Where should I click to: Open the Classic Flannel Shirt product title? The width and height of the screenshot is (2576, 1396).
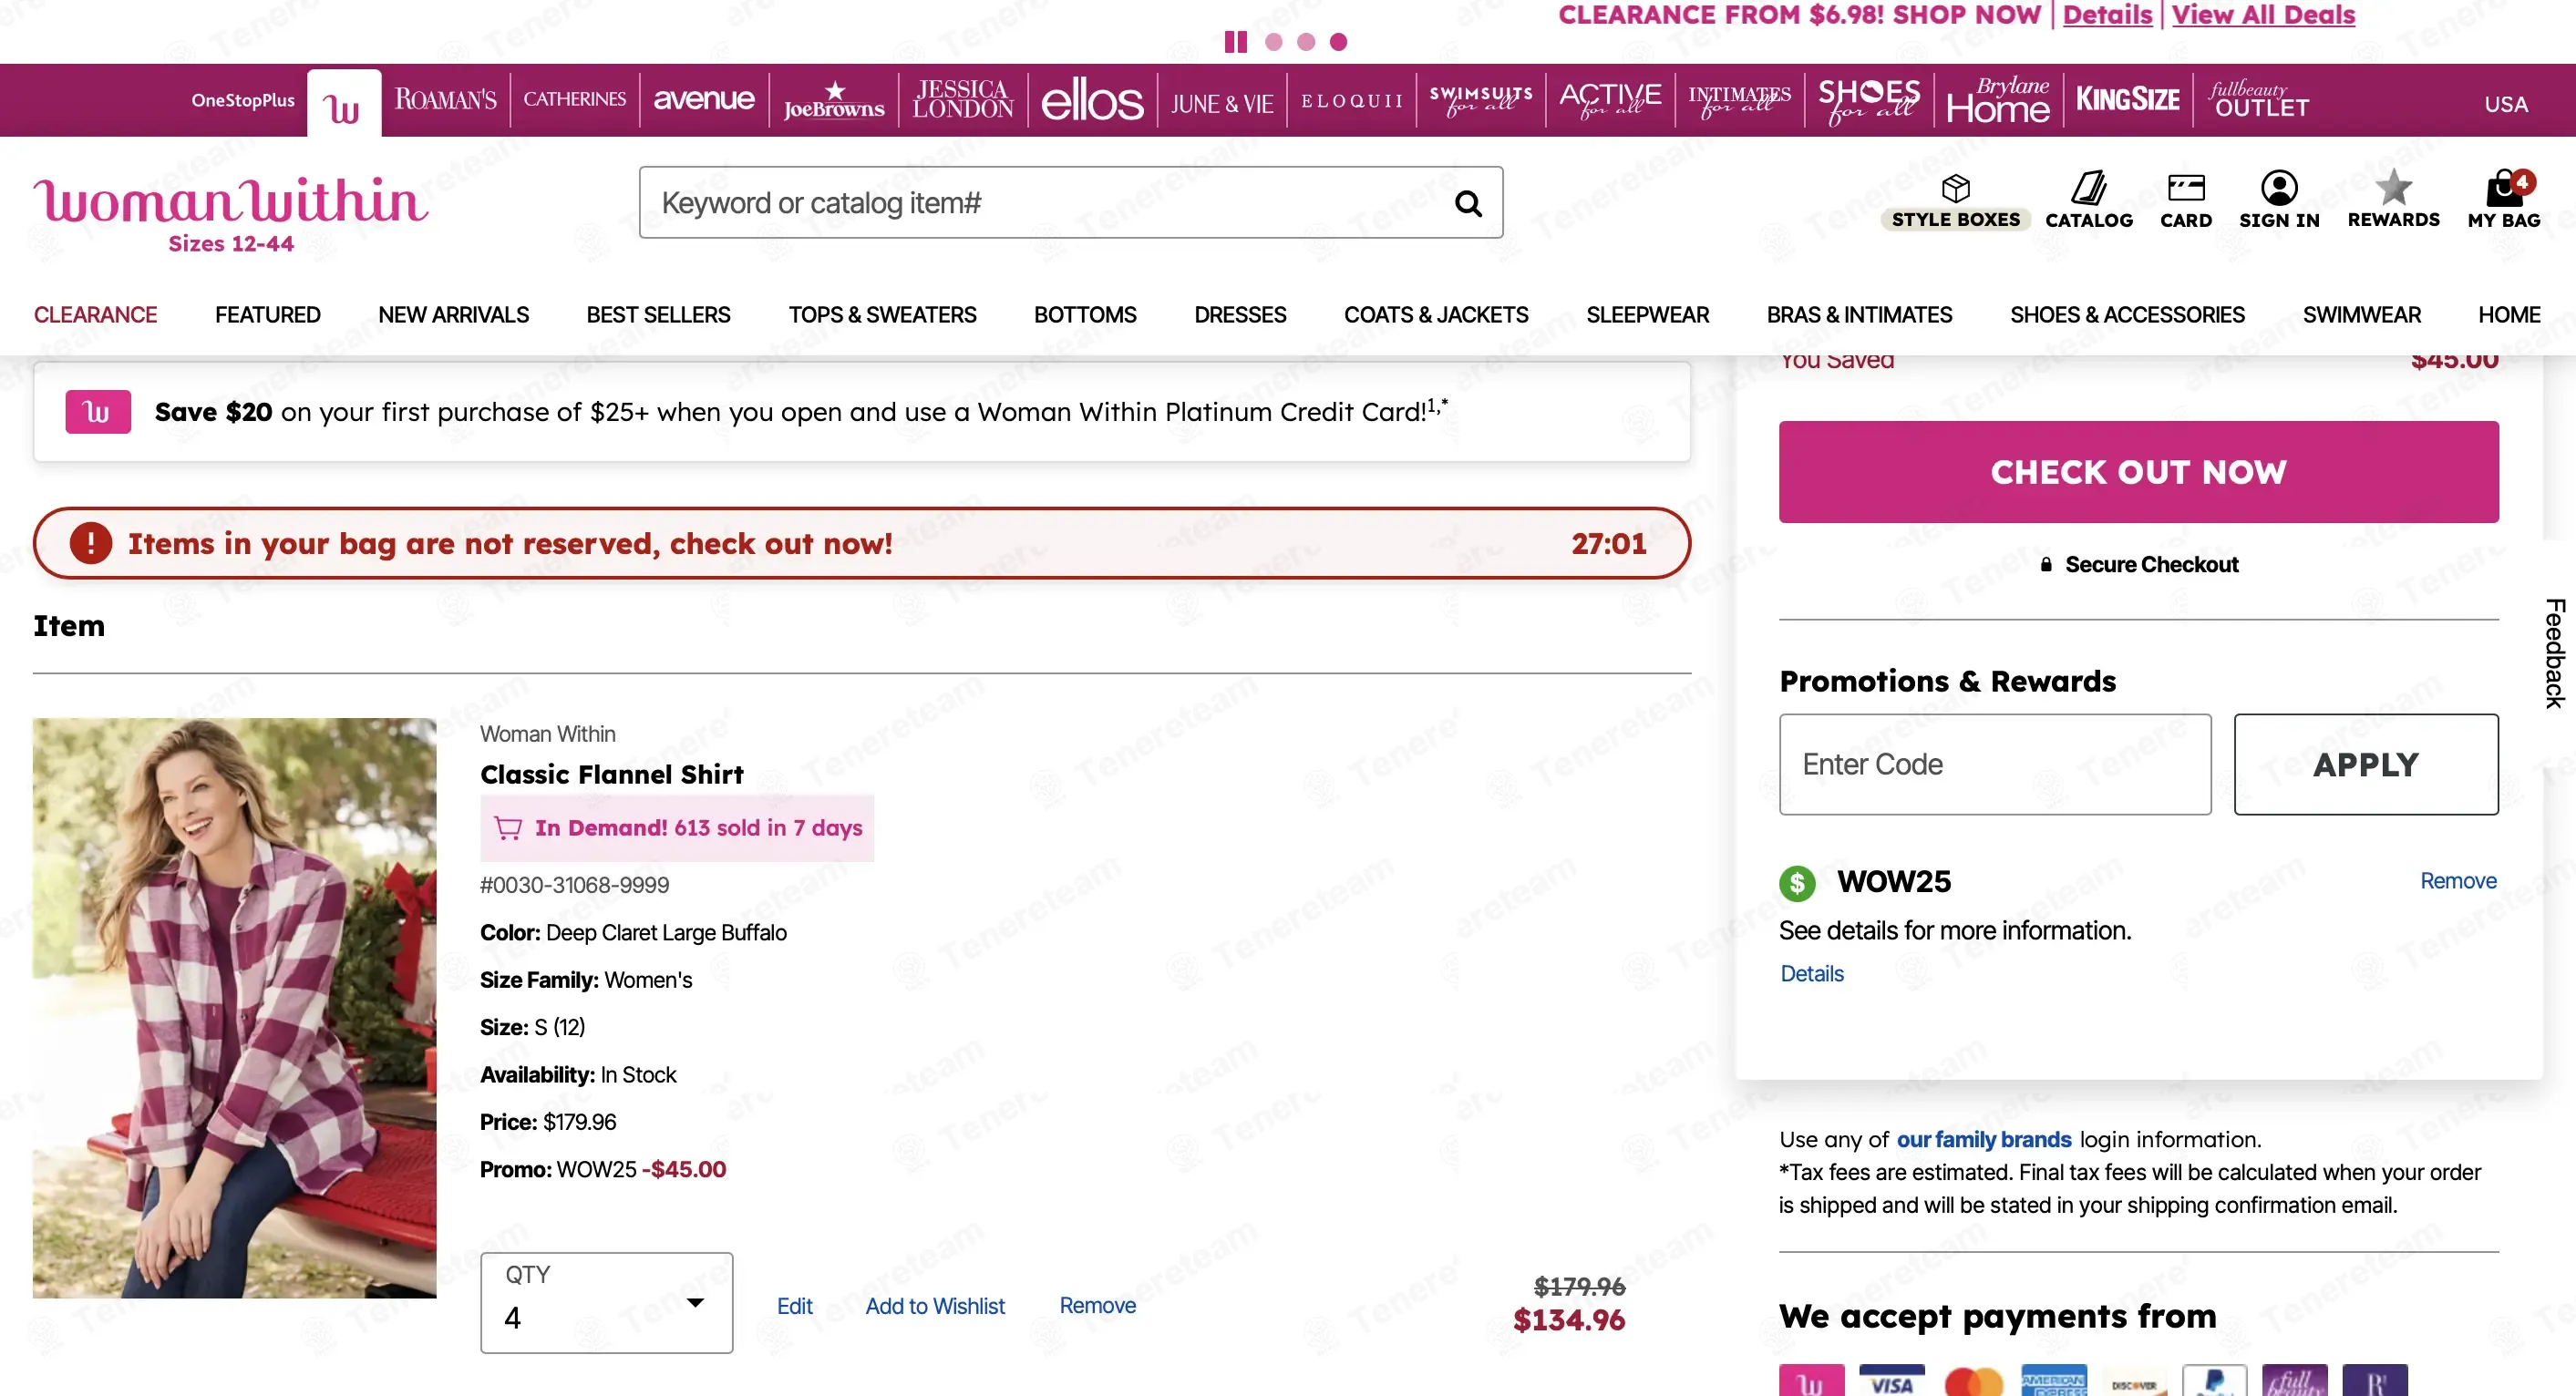point(612,774)
